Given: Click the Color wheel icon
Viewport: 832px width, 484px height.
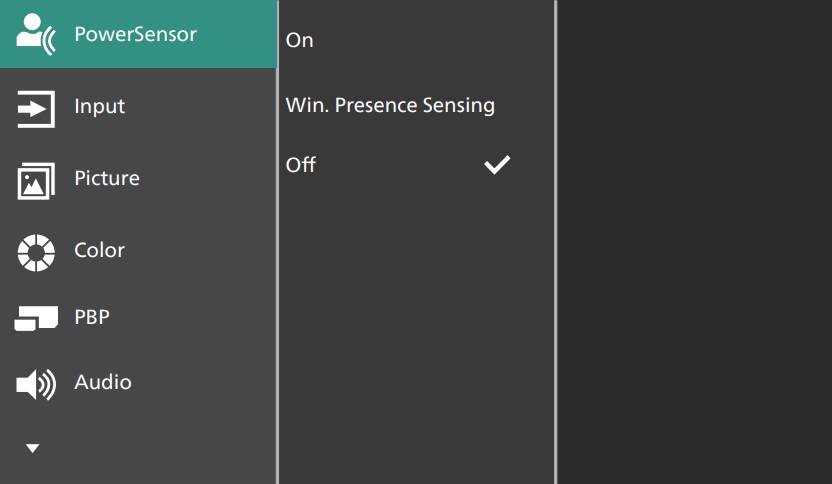Looking at the screenshot, I should [37, 251].
